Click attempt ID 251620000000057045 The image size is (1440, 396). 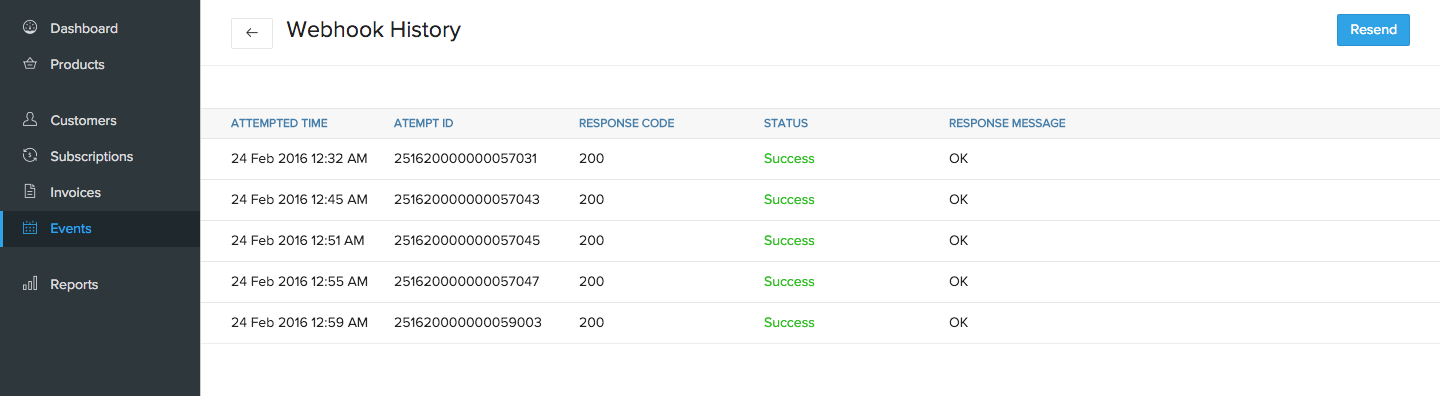(467, 241)
